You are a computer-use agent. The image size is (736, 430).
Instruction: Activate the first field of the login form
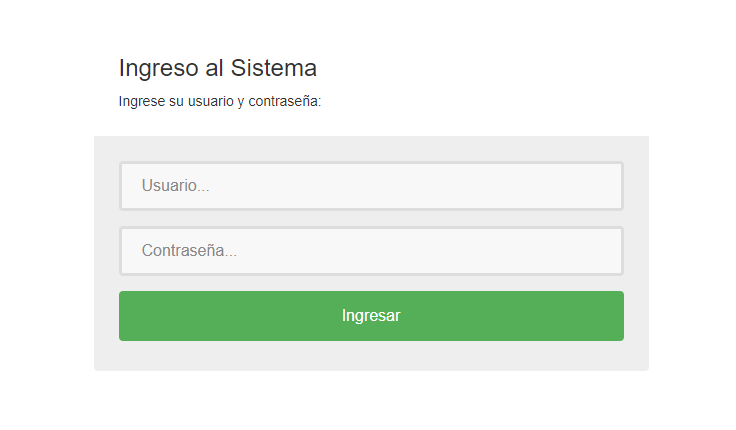[371, 186]
